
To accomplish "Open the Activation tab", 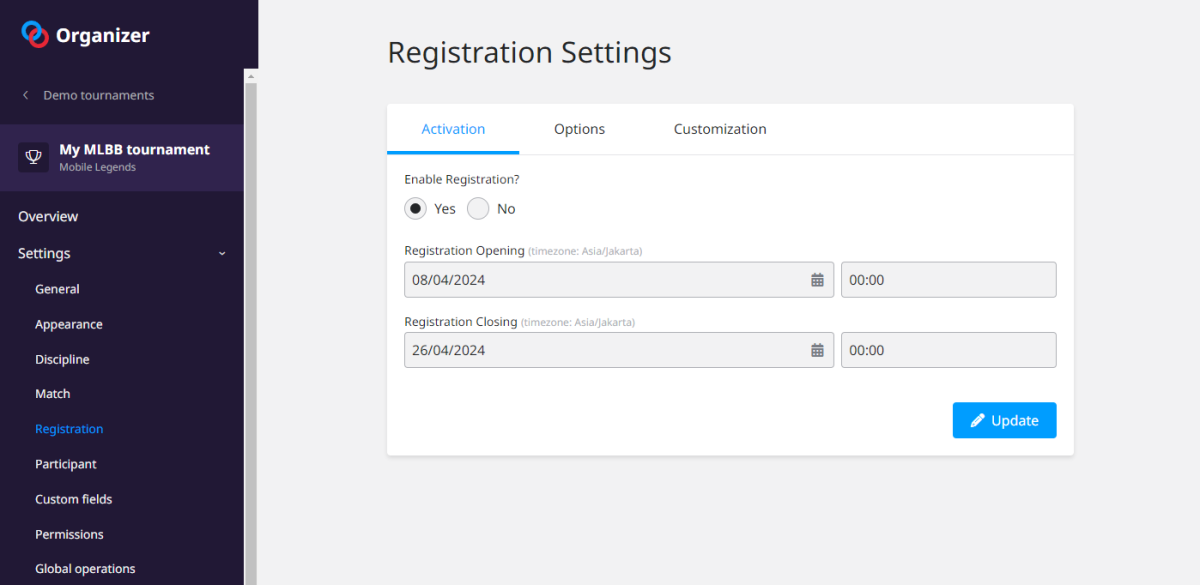I will [x=453, y=129].
